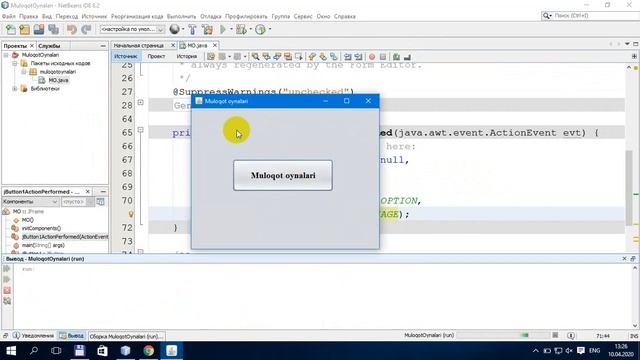640x360 pixels.
Task: Switch editor to История view
Action: (187, 56)
